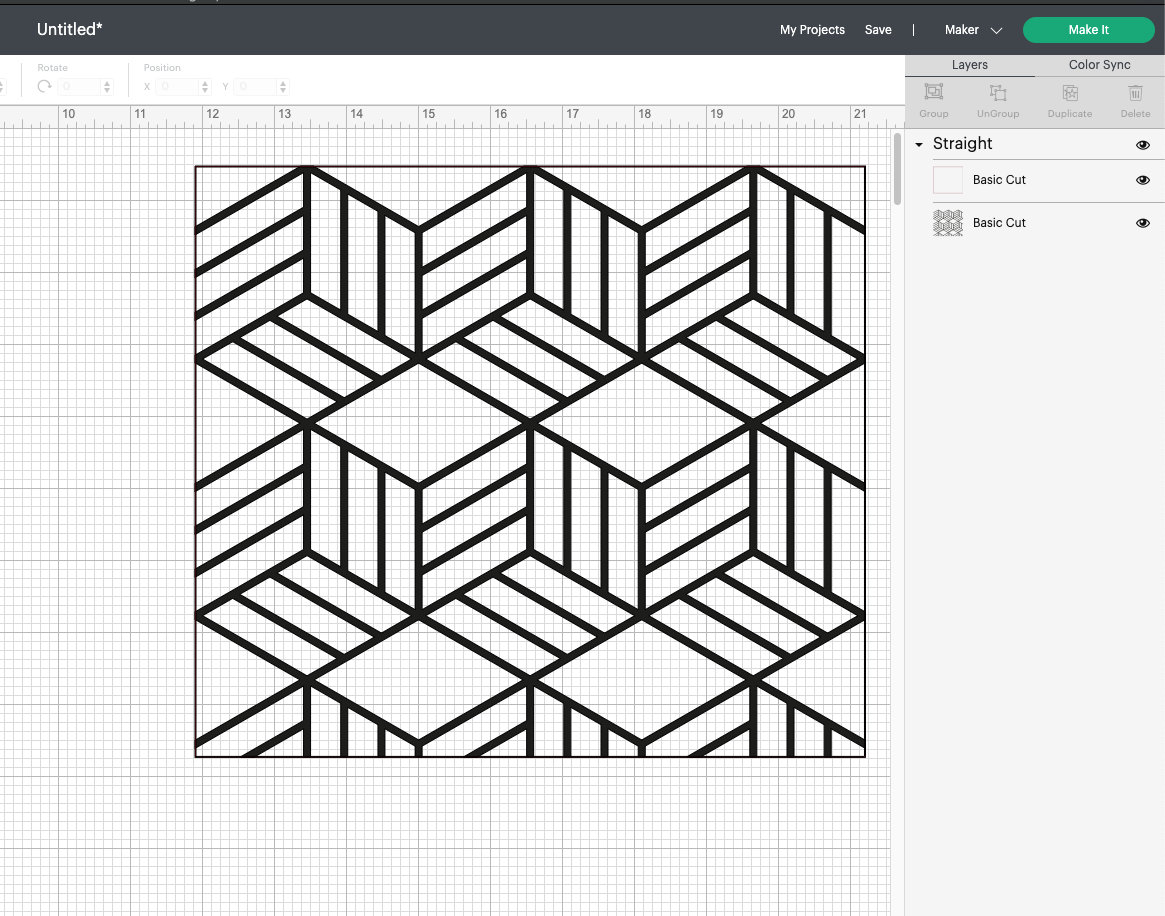
Task: Hide the Straight group with its eye toggle
Action: pos(1142,145)
